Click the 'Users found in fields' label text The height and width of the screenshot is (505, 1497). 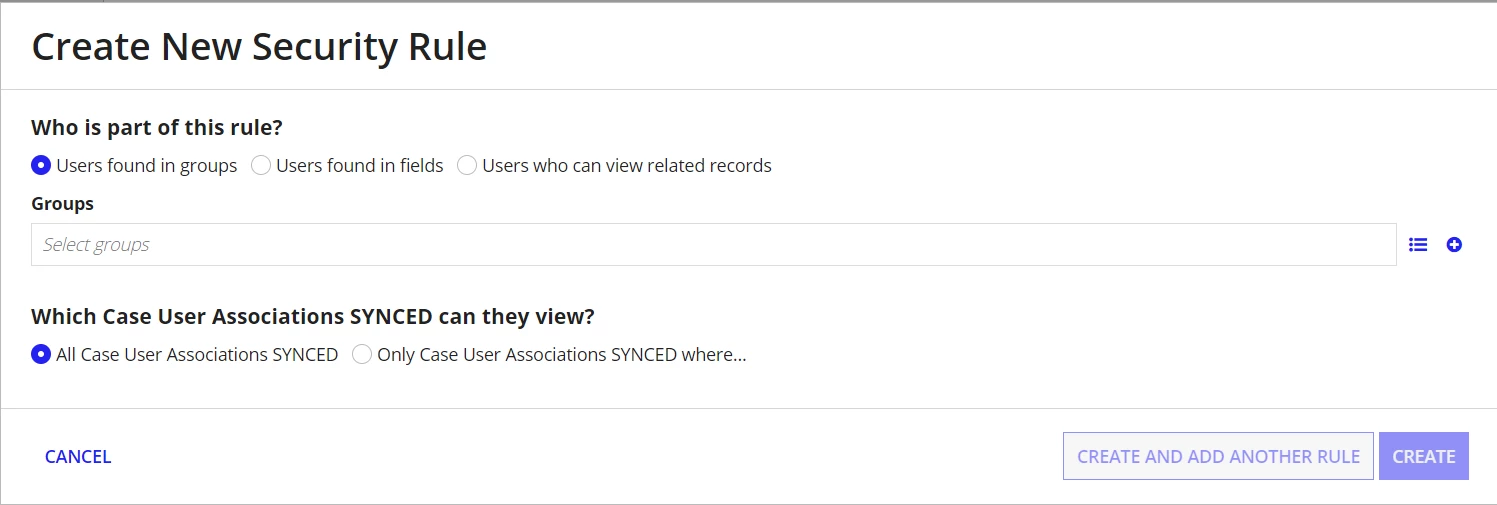pos(360,165)
